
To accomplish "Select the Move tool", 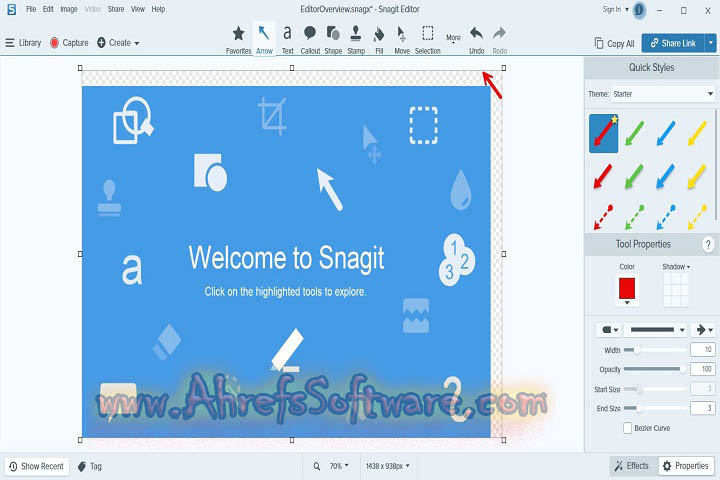I will coord(401,37).
